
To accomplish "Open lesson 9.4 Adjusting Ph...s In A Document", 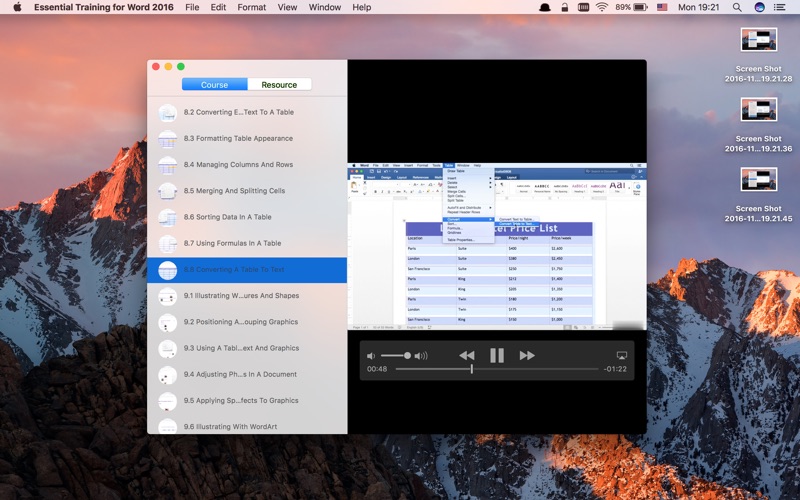I will [x=247, y=374].
